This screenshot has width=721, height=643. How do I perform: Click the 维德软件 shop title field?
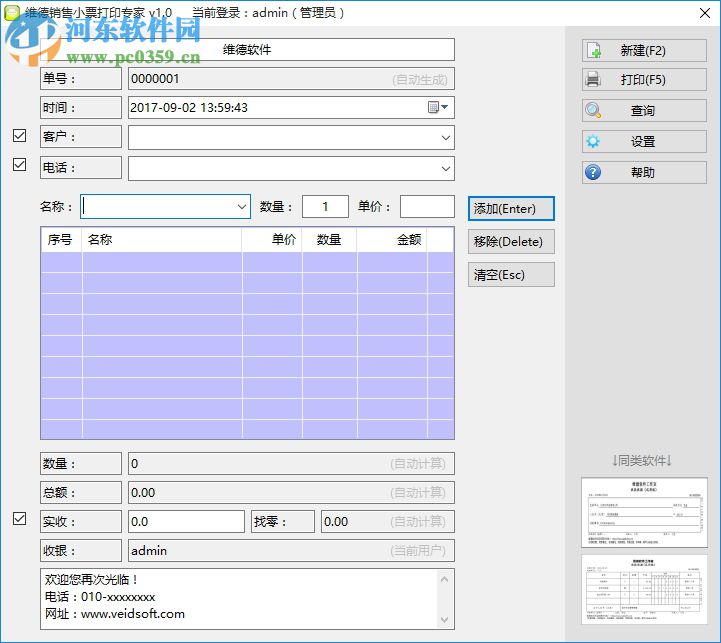coord(247,50)
